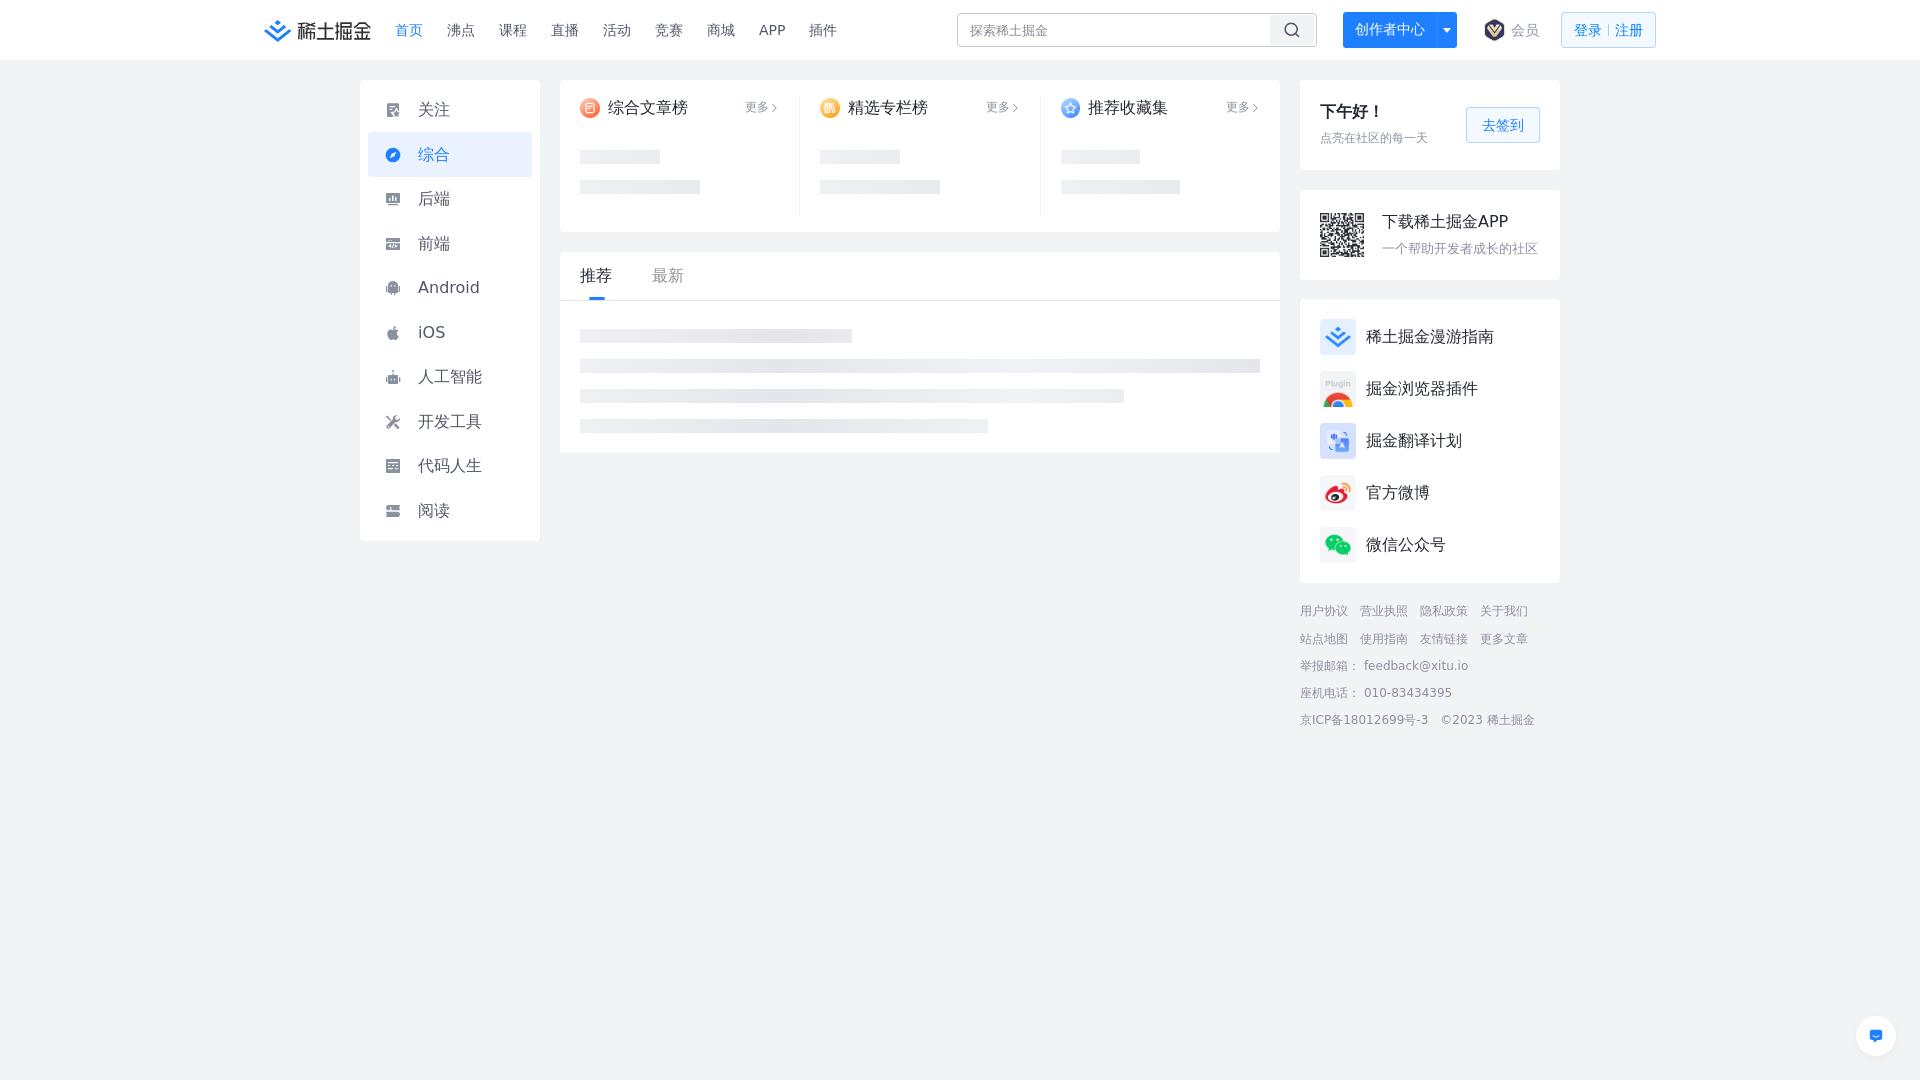1920x1080 pixels.
Task: Click the 开发工具 wrench icon
Action: pos(393,422)
